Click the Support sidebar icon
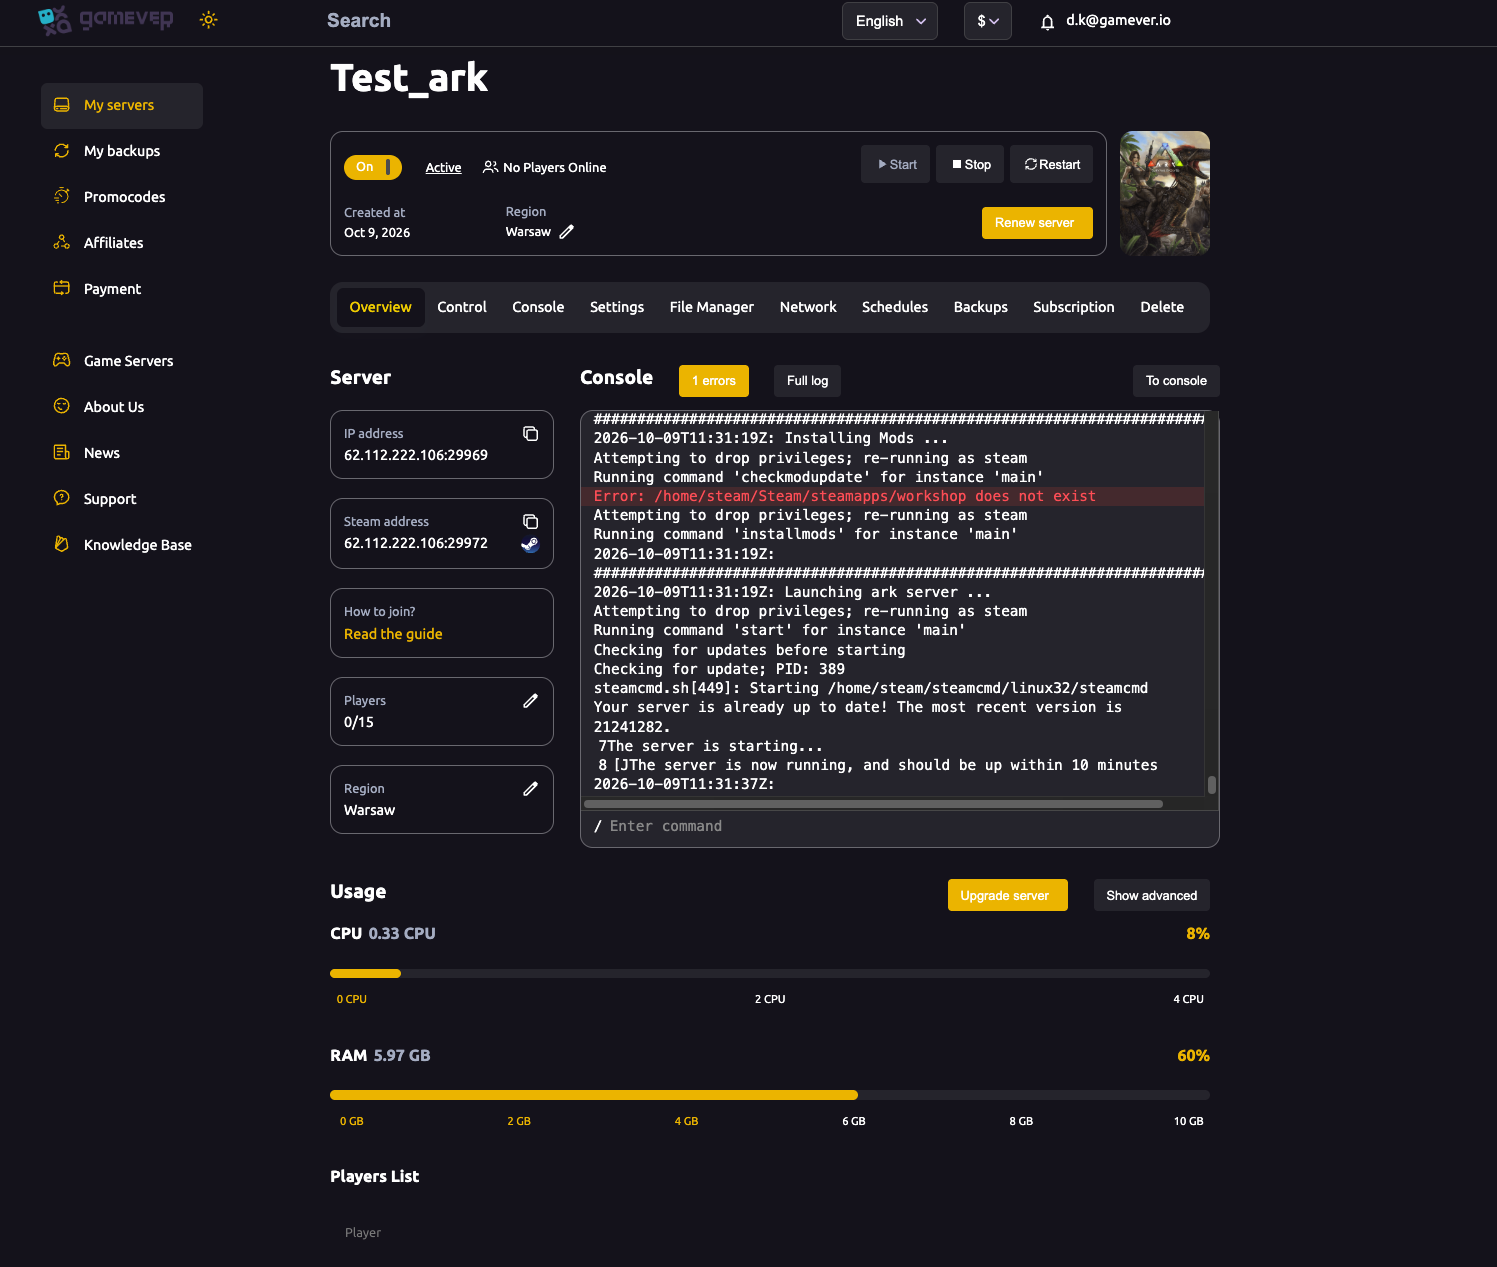 (x=62, y=498)
